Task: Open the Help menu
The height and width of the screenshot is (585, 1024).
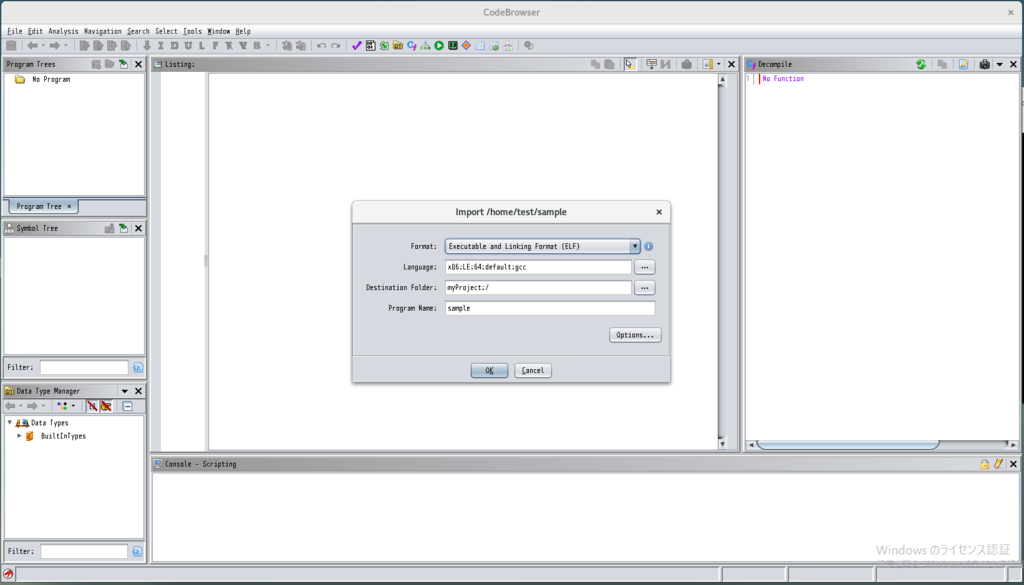Action: click(243, 31)
